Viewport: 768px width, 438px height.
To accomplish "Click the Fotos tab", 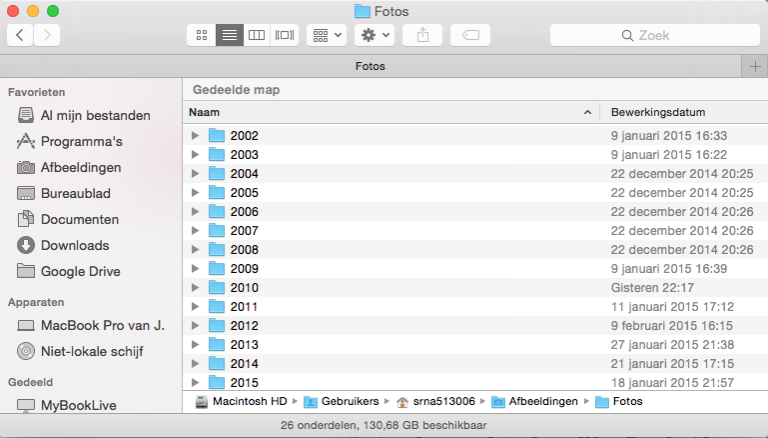I will (x=370, y=66).
